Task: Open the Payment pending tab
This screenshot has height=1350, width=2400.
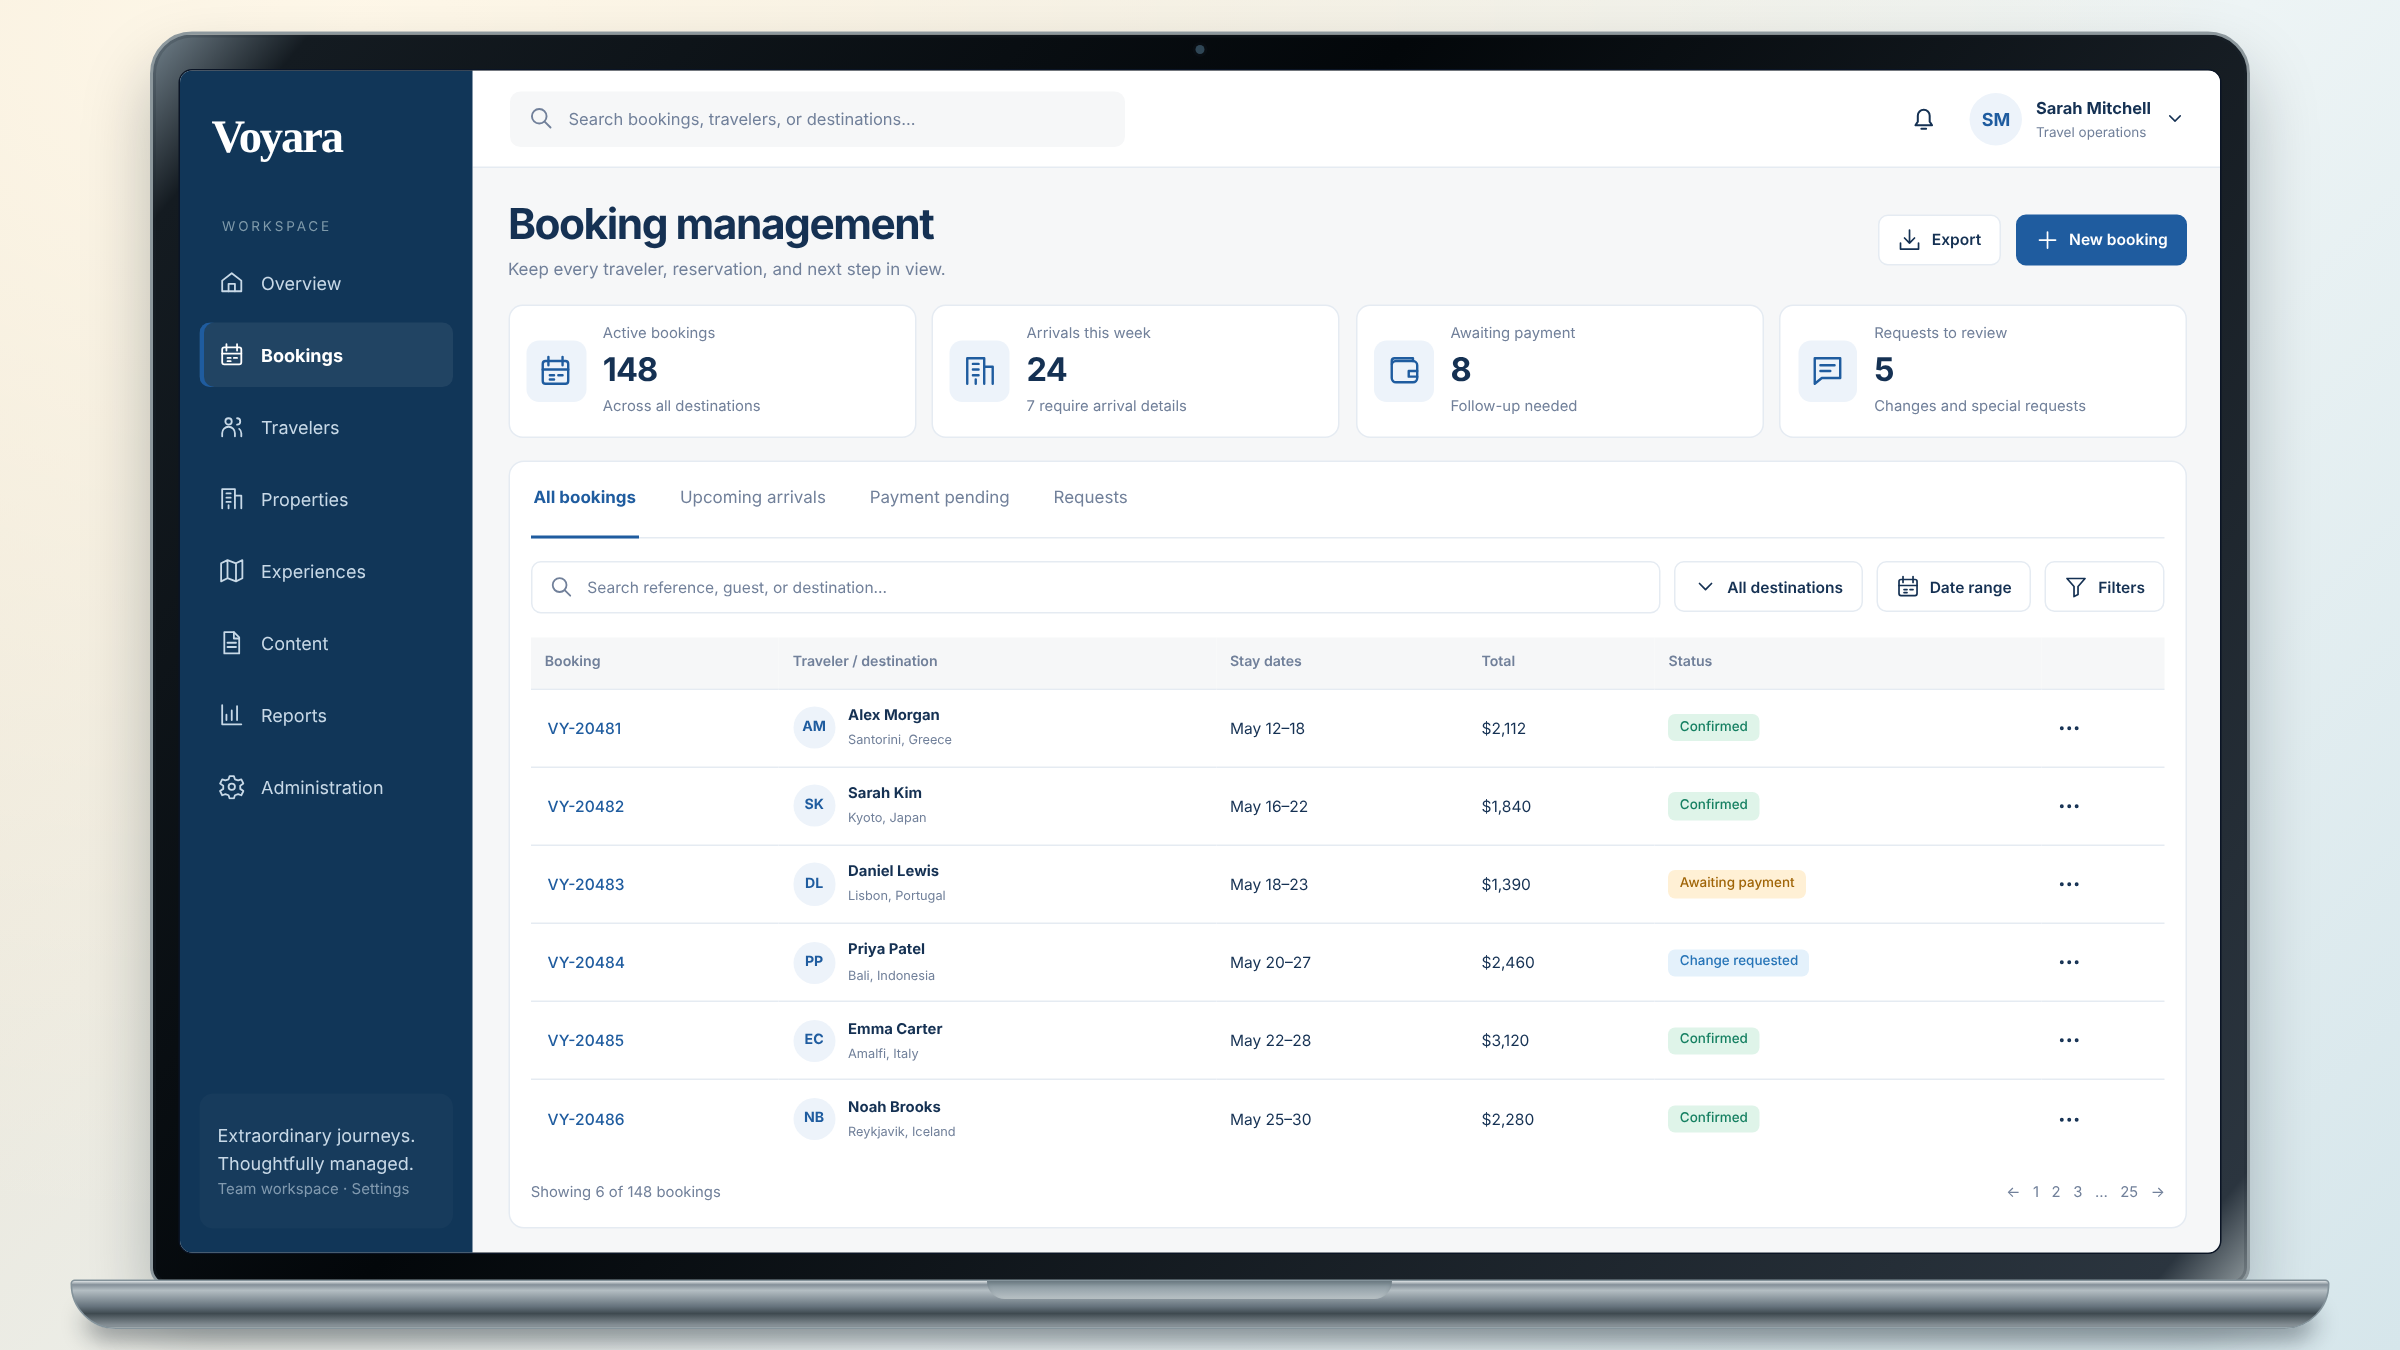Action: click(x=939, y=498)
